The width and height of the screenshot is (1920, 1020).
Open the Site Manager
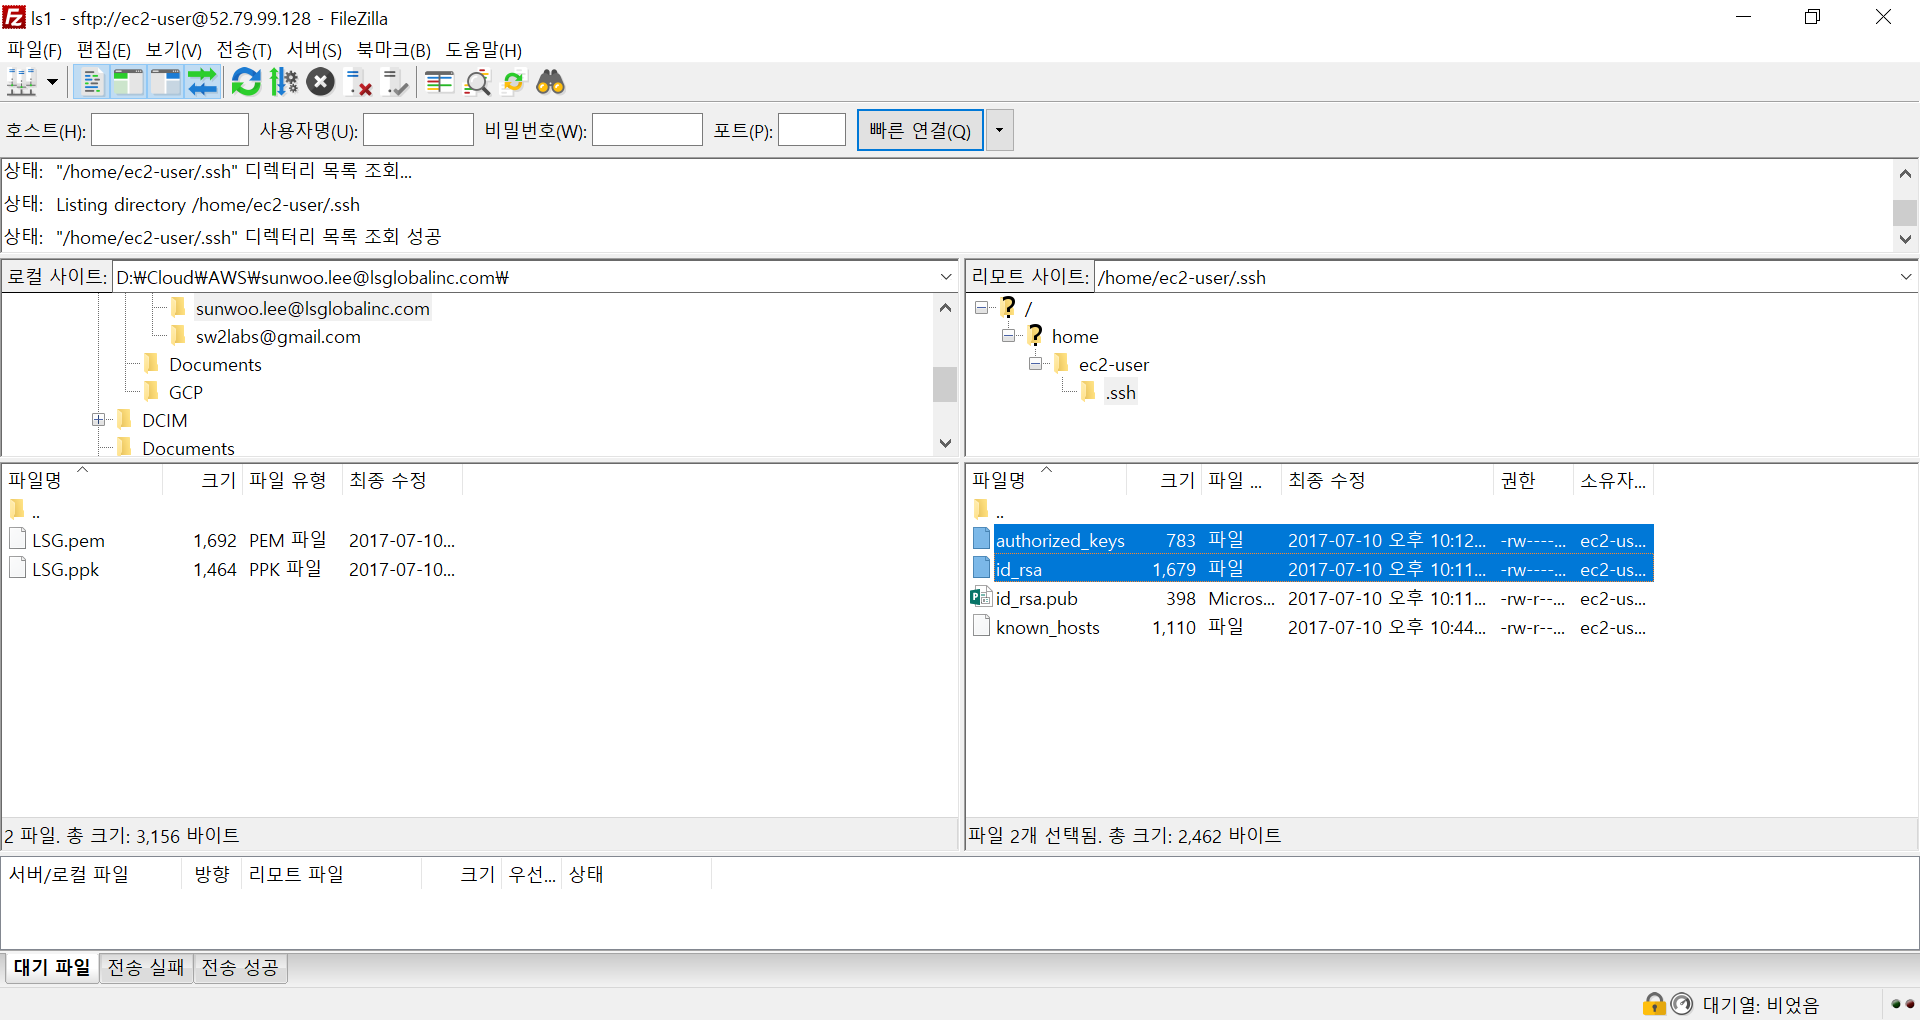click(22, 82)
